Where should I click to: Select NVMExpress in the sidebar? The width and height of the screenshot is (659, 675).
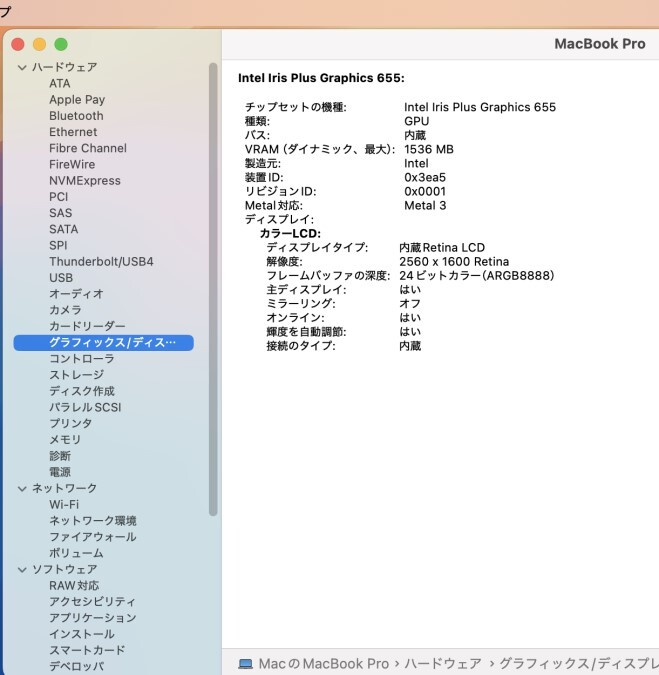pos(85,180)
